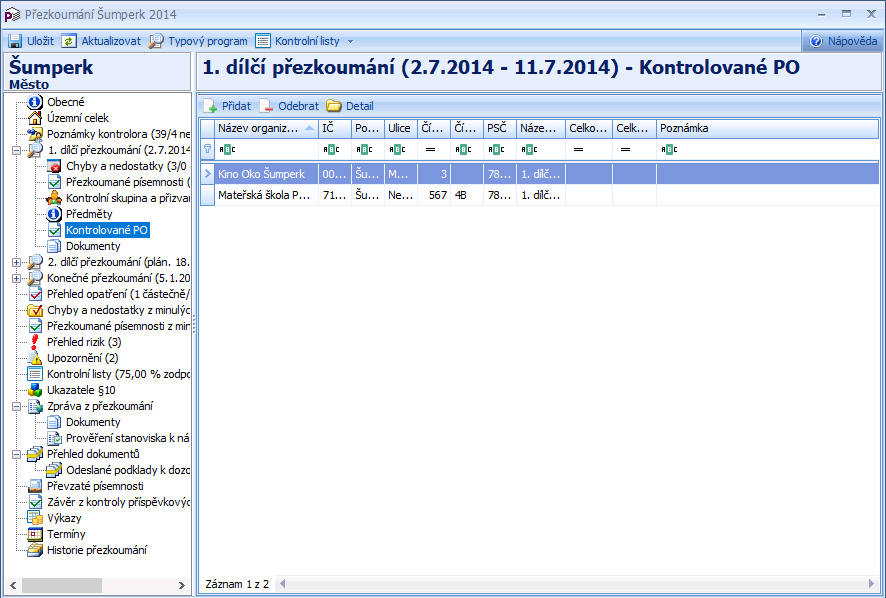Select the Územní celek house icon
Image resolution: width=886 pixels, height=598 pixels.
point(35,118)
